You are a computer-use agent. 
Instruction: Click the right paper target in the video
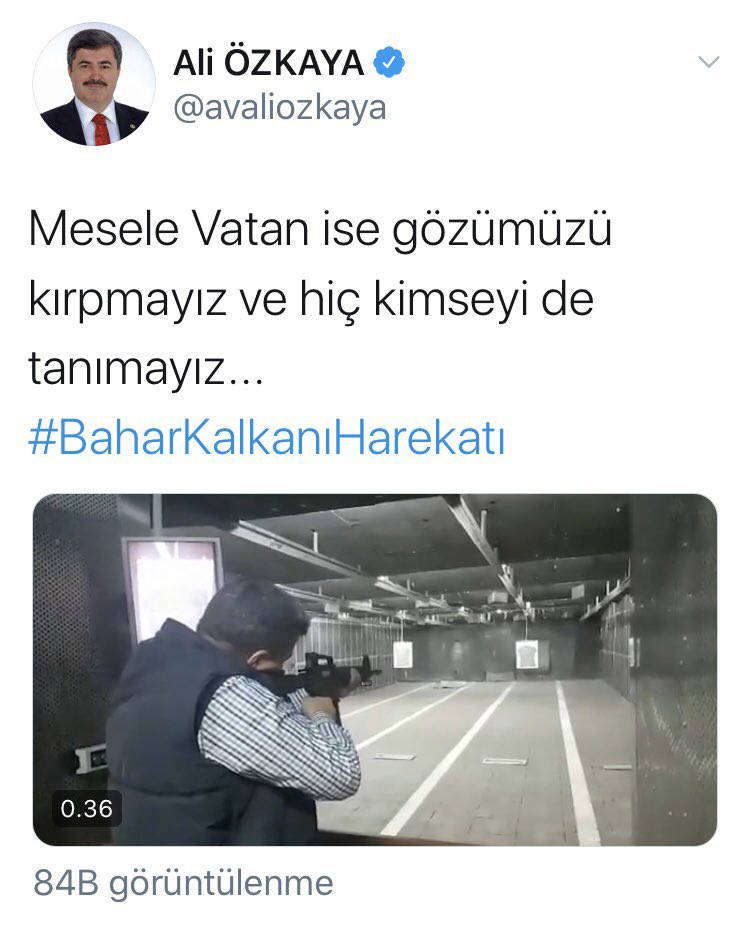[x=527, y=655]
